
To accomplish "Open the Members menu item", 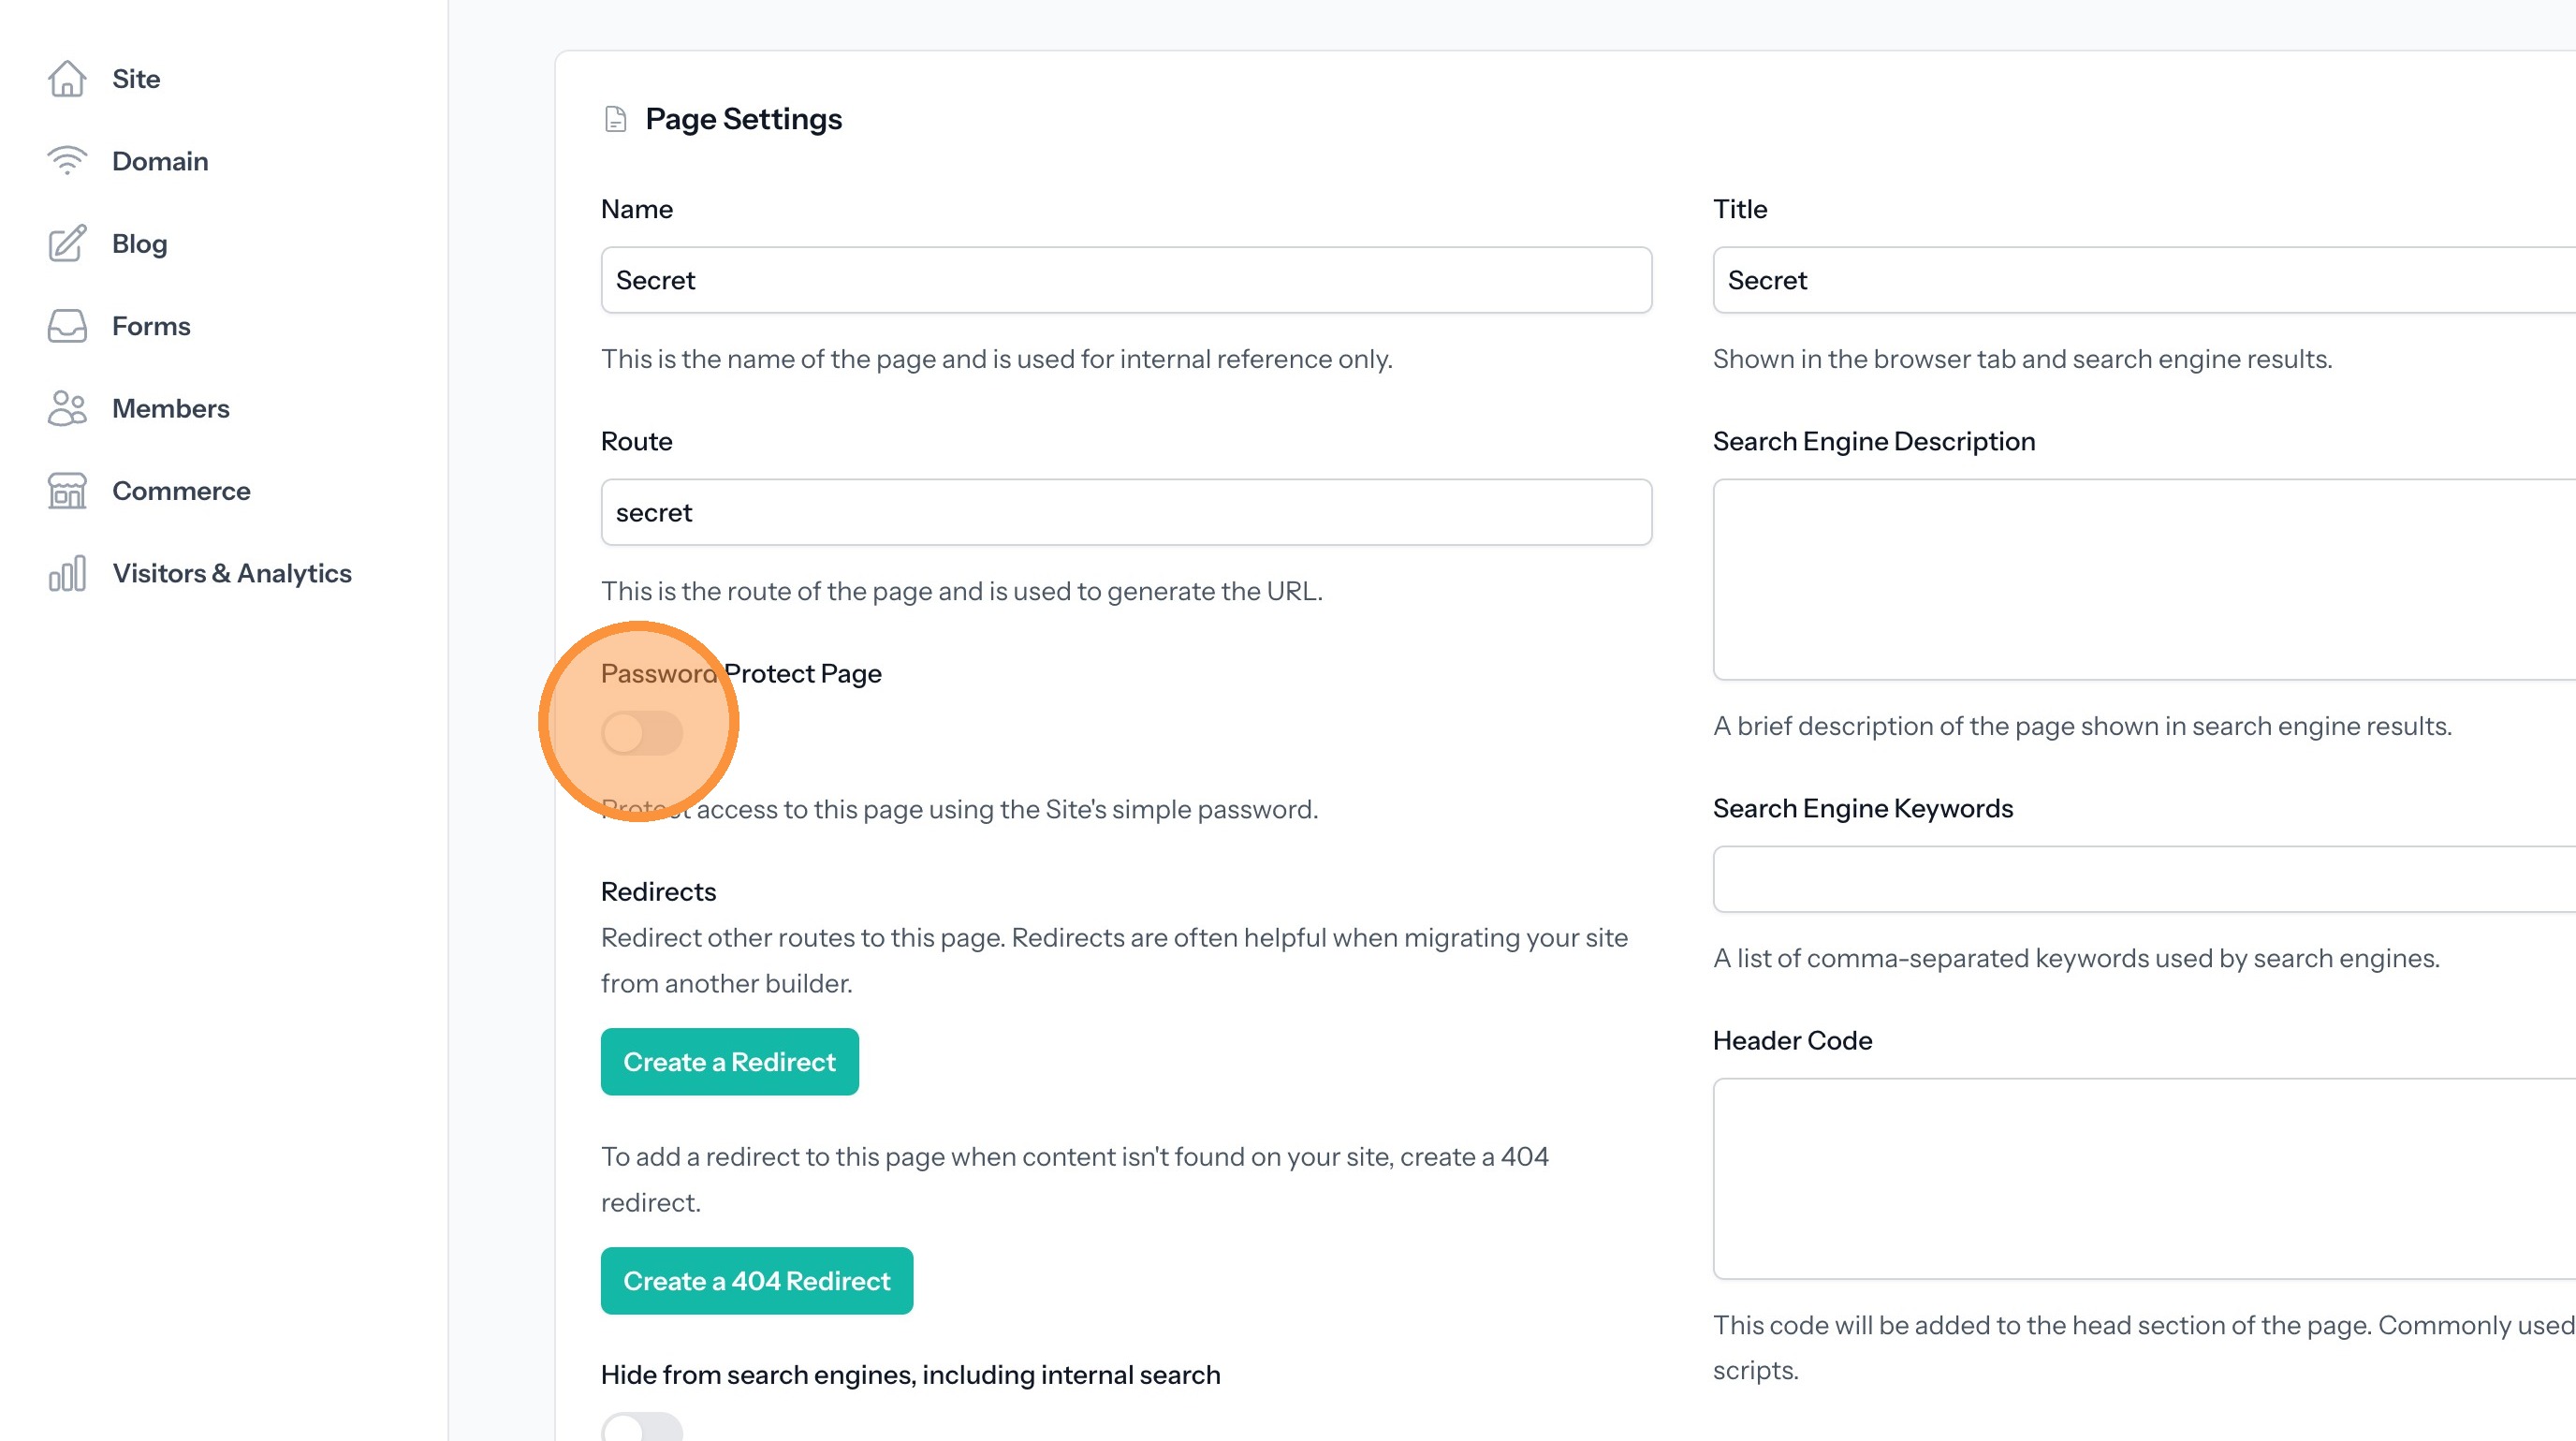I will point(170,408).
